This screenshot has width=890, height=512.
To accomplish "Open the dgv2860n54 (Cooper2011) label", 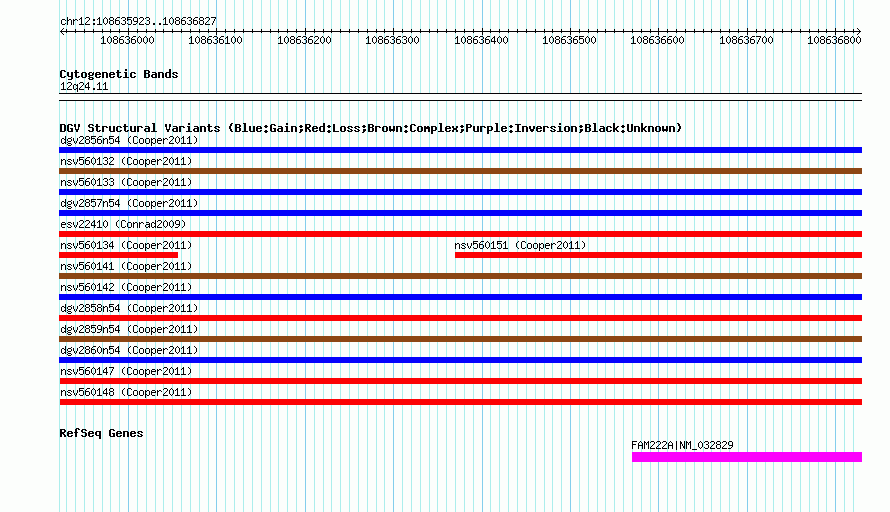I will (x=129, y=350).
